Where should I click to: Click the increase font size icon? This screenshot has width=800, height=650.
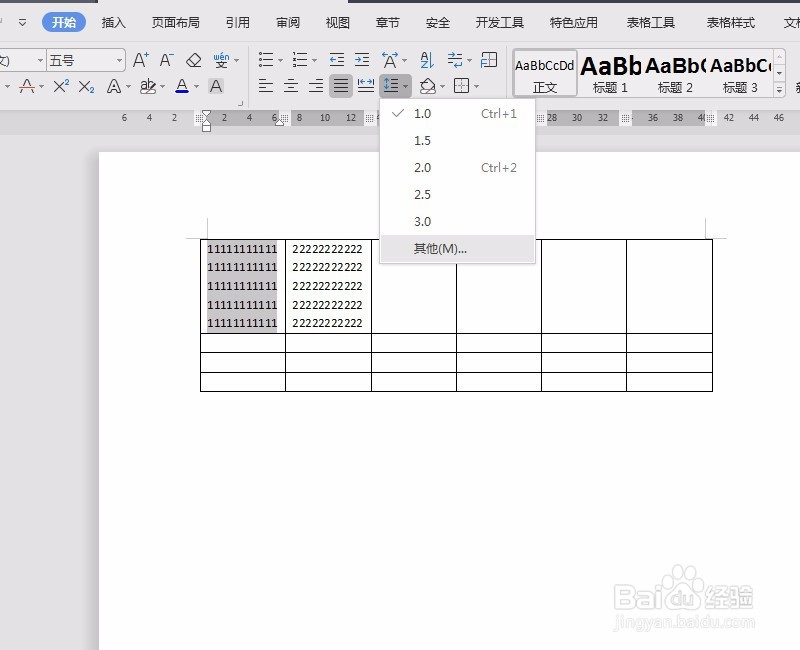(x=141, y=60)
